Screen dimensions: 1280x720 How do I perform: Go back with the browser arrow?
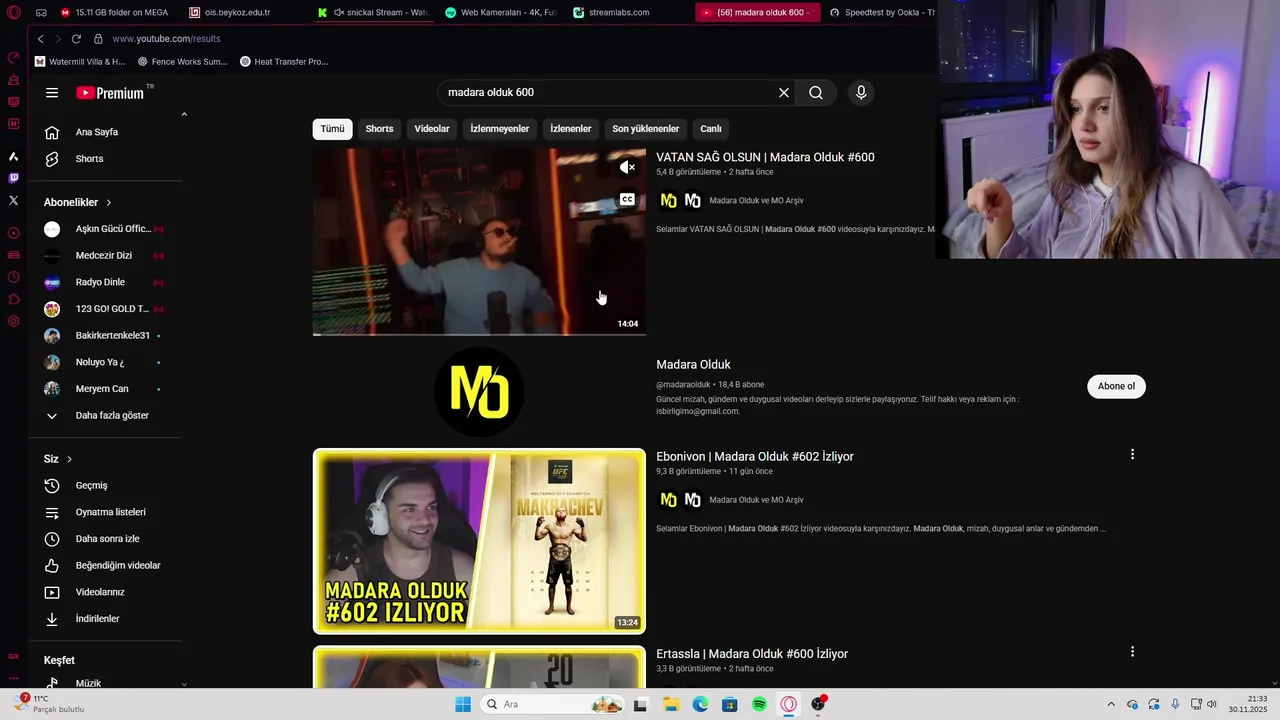[40, 39]
